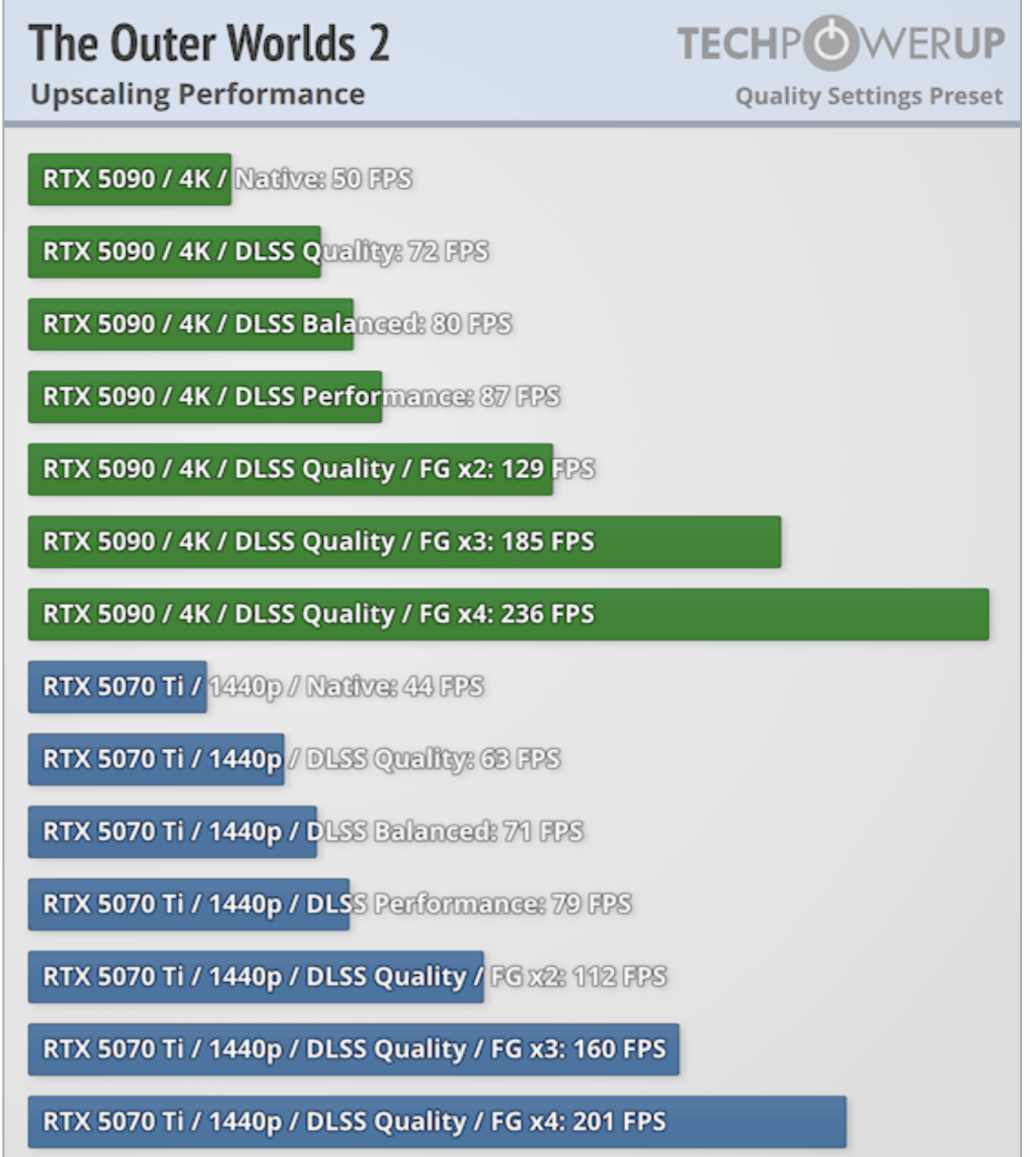Select the 'Upscaling Performance' subtitle
The height and width of the screenshot is (1157, 1030).
point(197,95)
